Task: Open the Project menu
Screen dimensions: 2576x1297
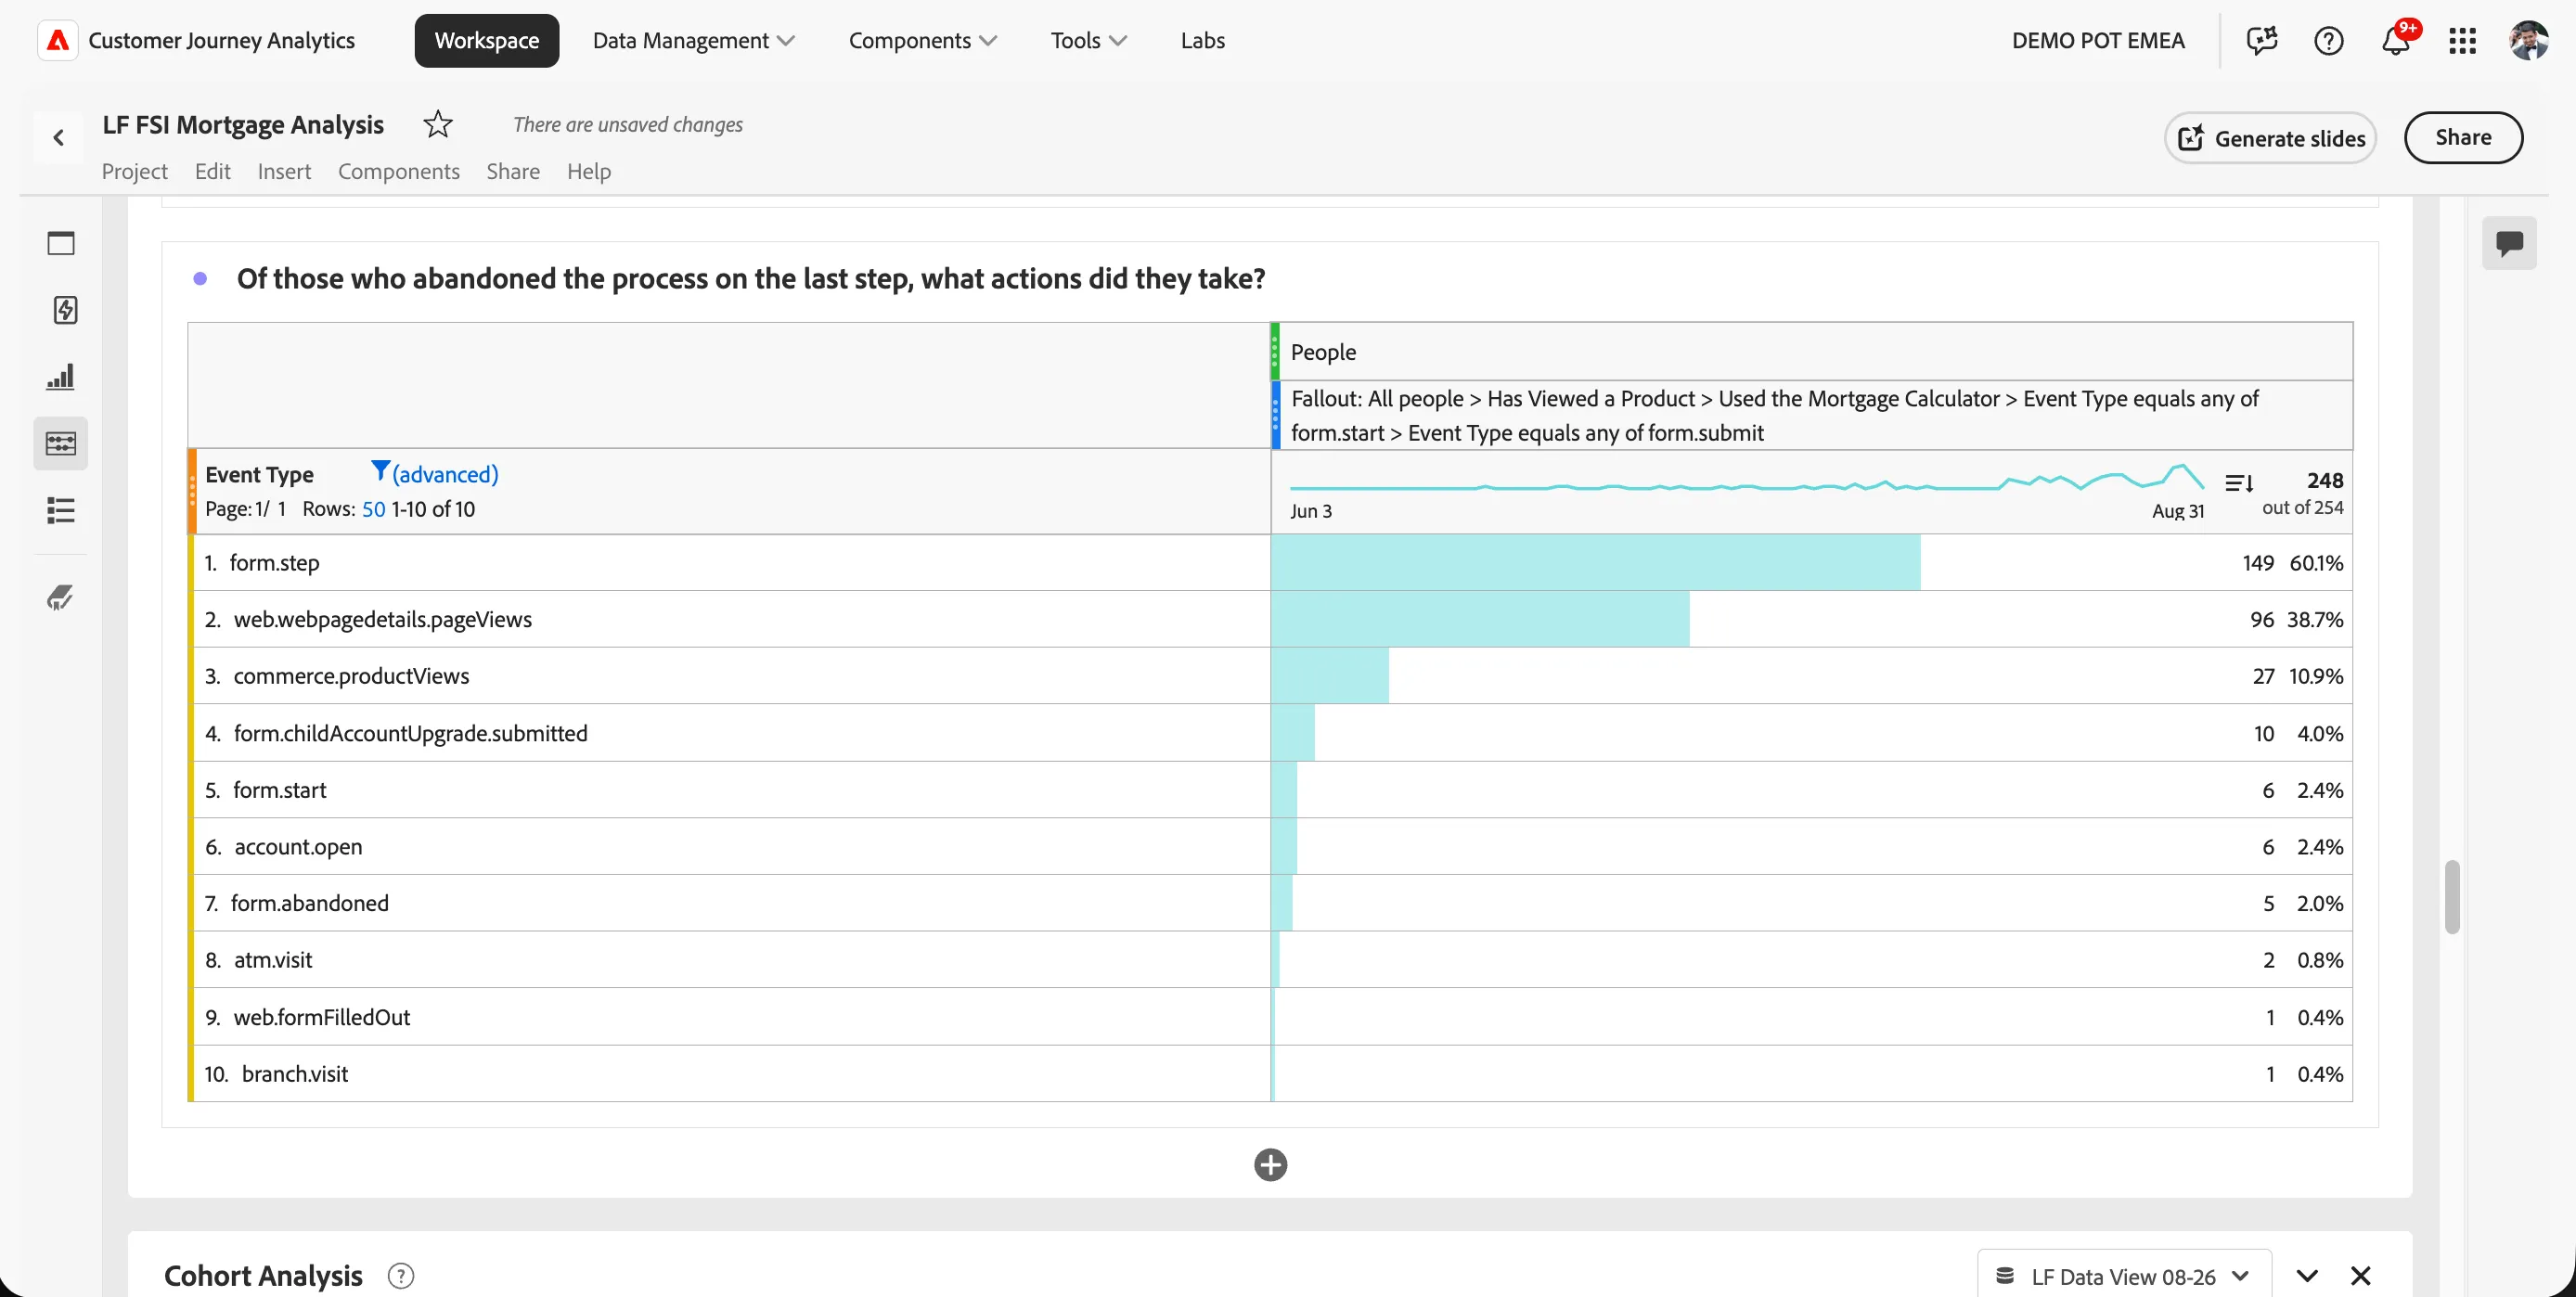Action: [x=134, y=171]
